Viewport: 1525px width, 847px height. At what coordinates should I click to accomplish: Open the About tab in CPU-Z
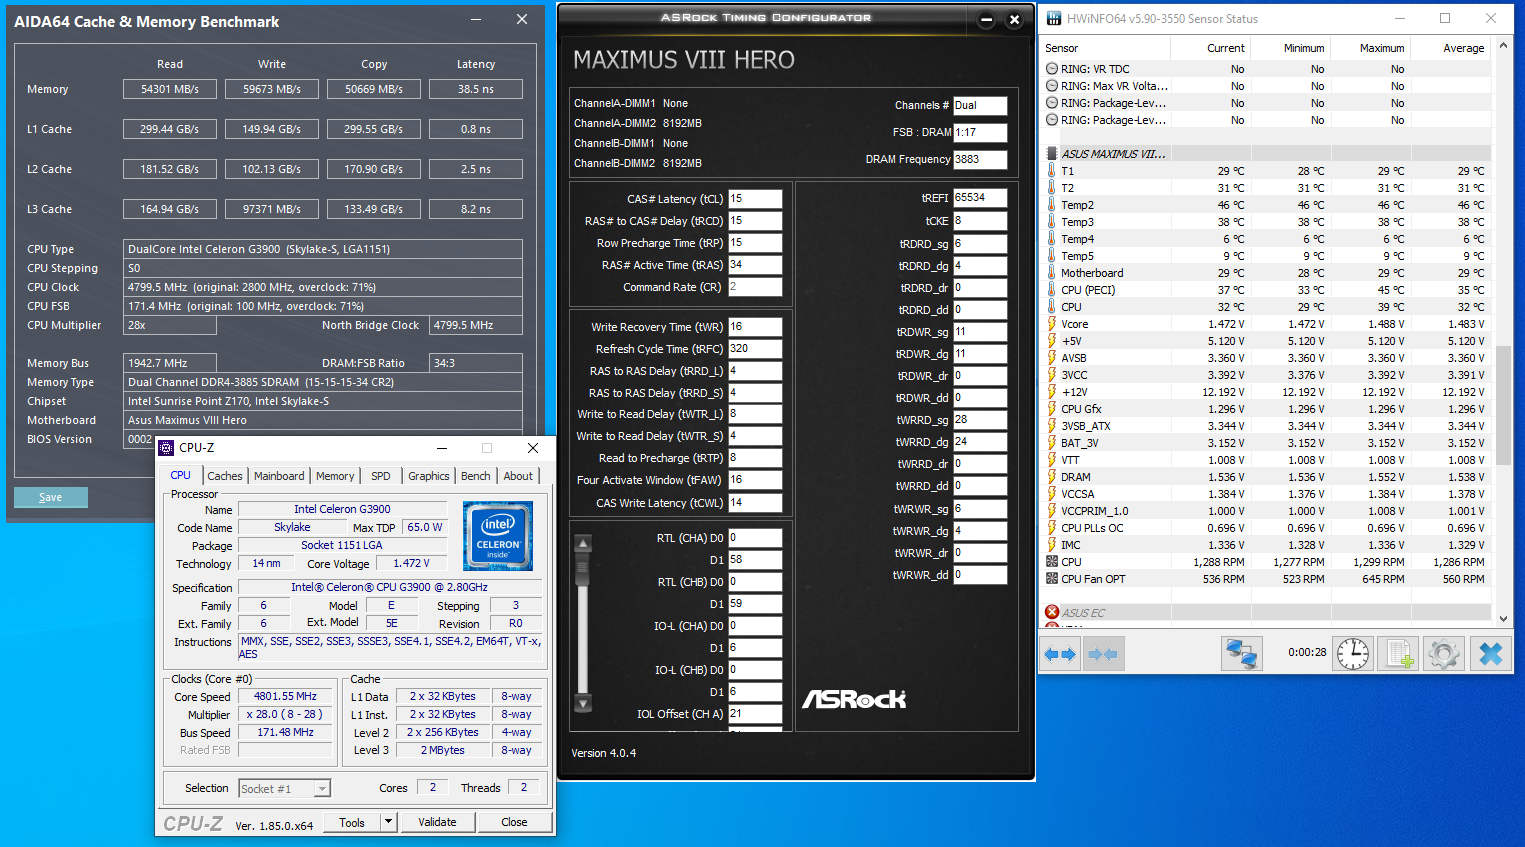(x=518, y=476)
